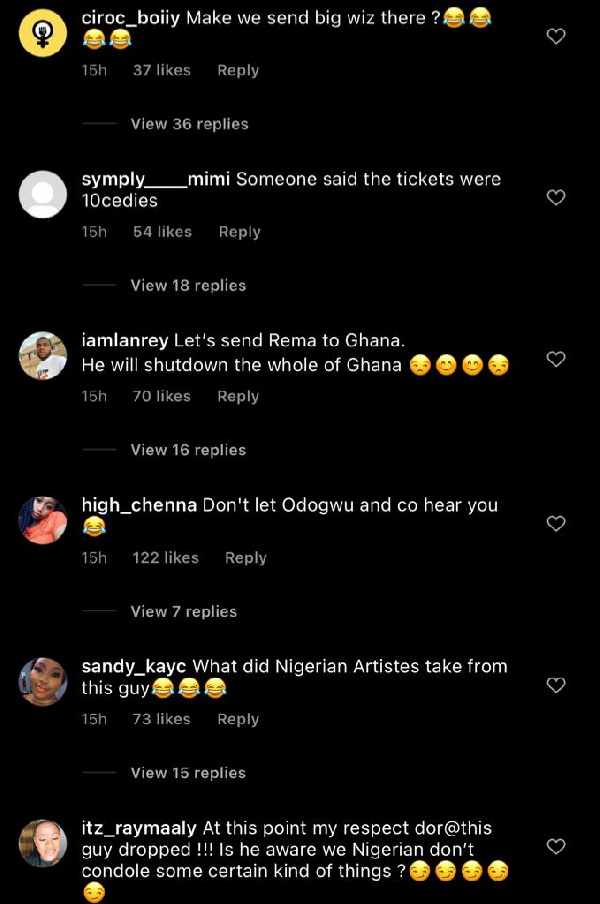View symply____mimi's default avatar icon
The width and height of the screenshot is (600, 904).
coord(42,194)
